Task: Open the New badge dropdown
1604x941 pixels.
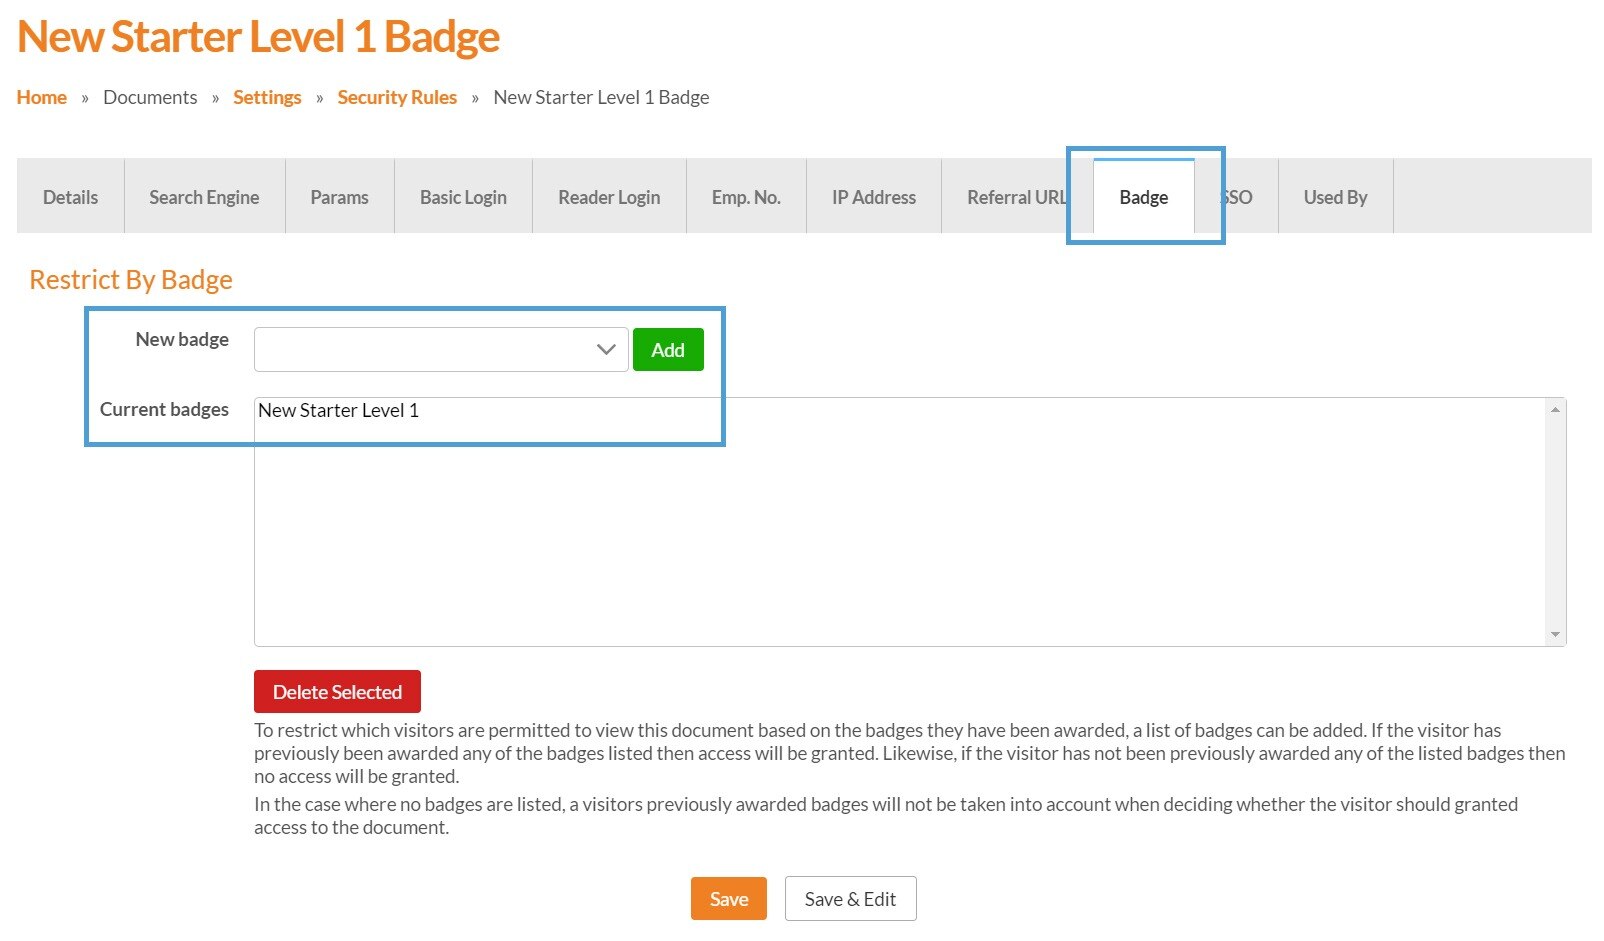Action: click(440, 350)
